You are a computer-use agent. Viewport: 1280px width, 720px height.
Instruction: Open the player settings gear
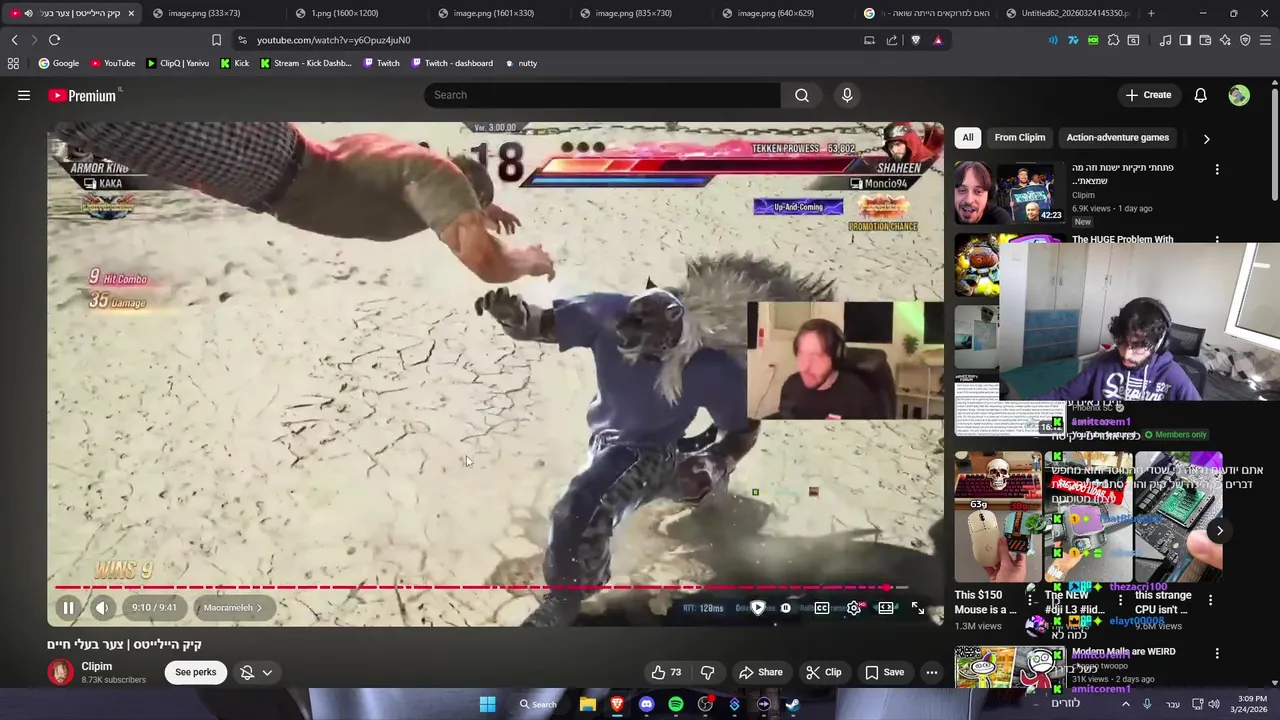(x=854, y=608)
